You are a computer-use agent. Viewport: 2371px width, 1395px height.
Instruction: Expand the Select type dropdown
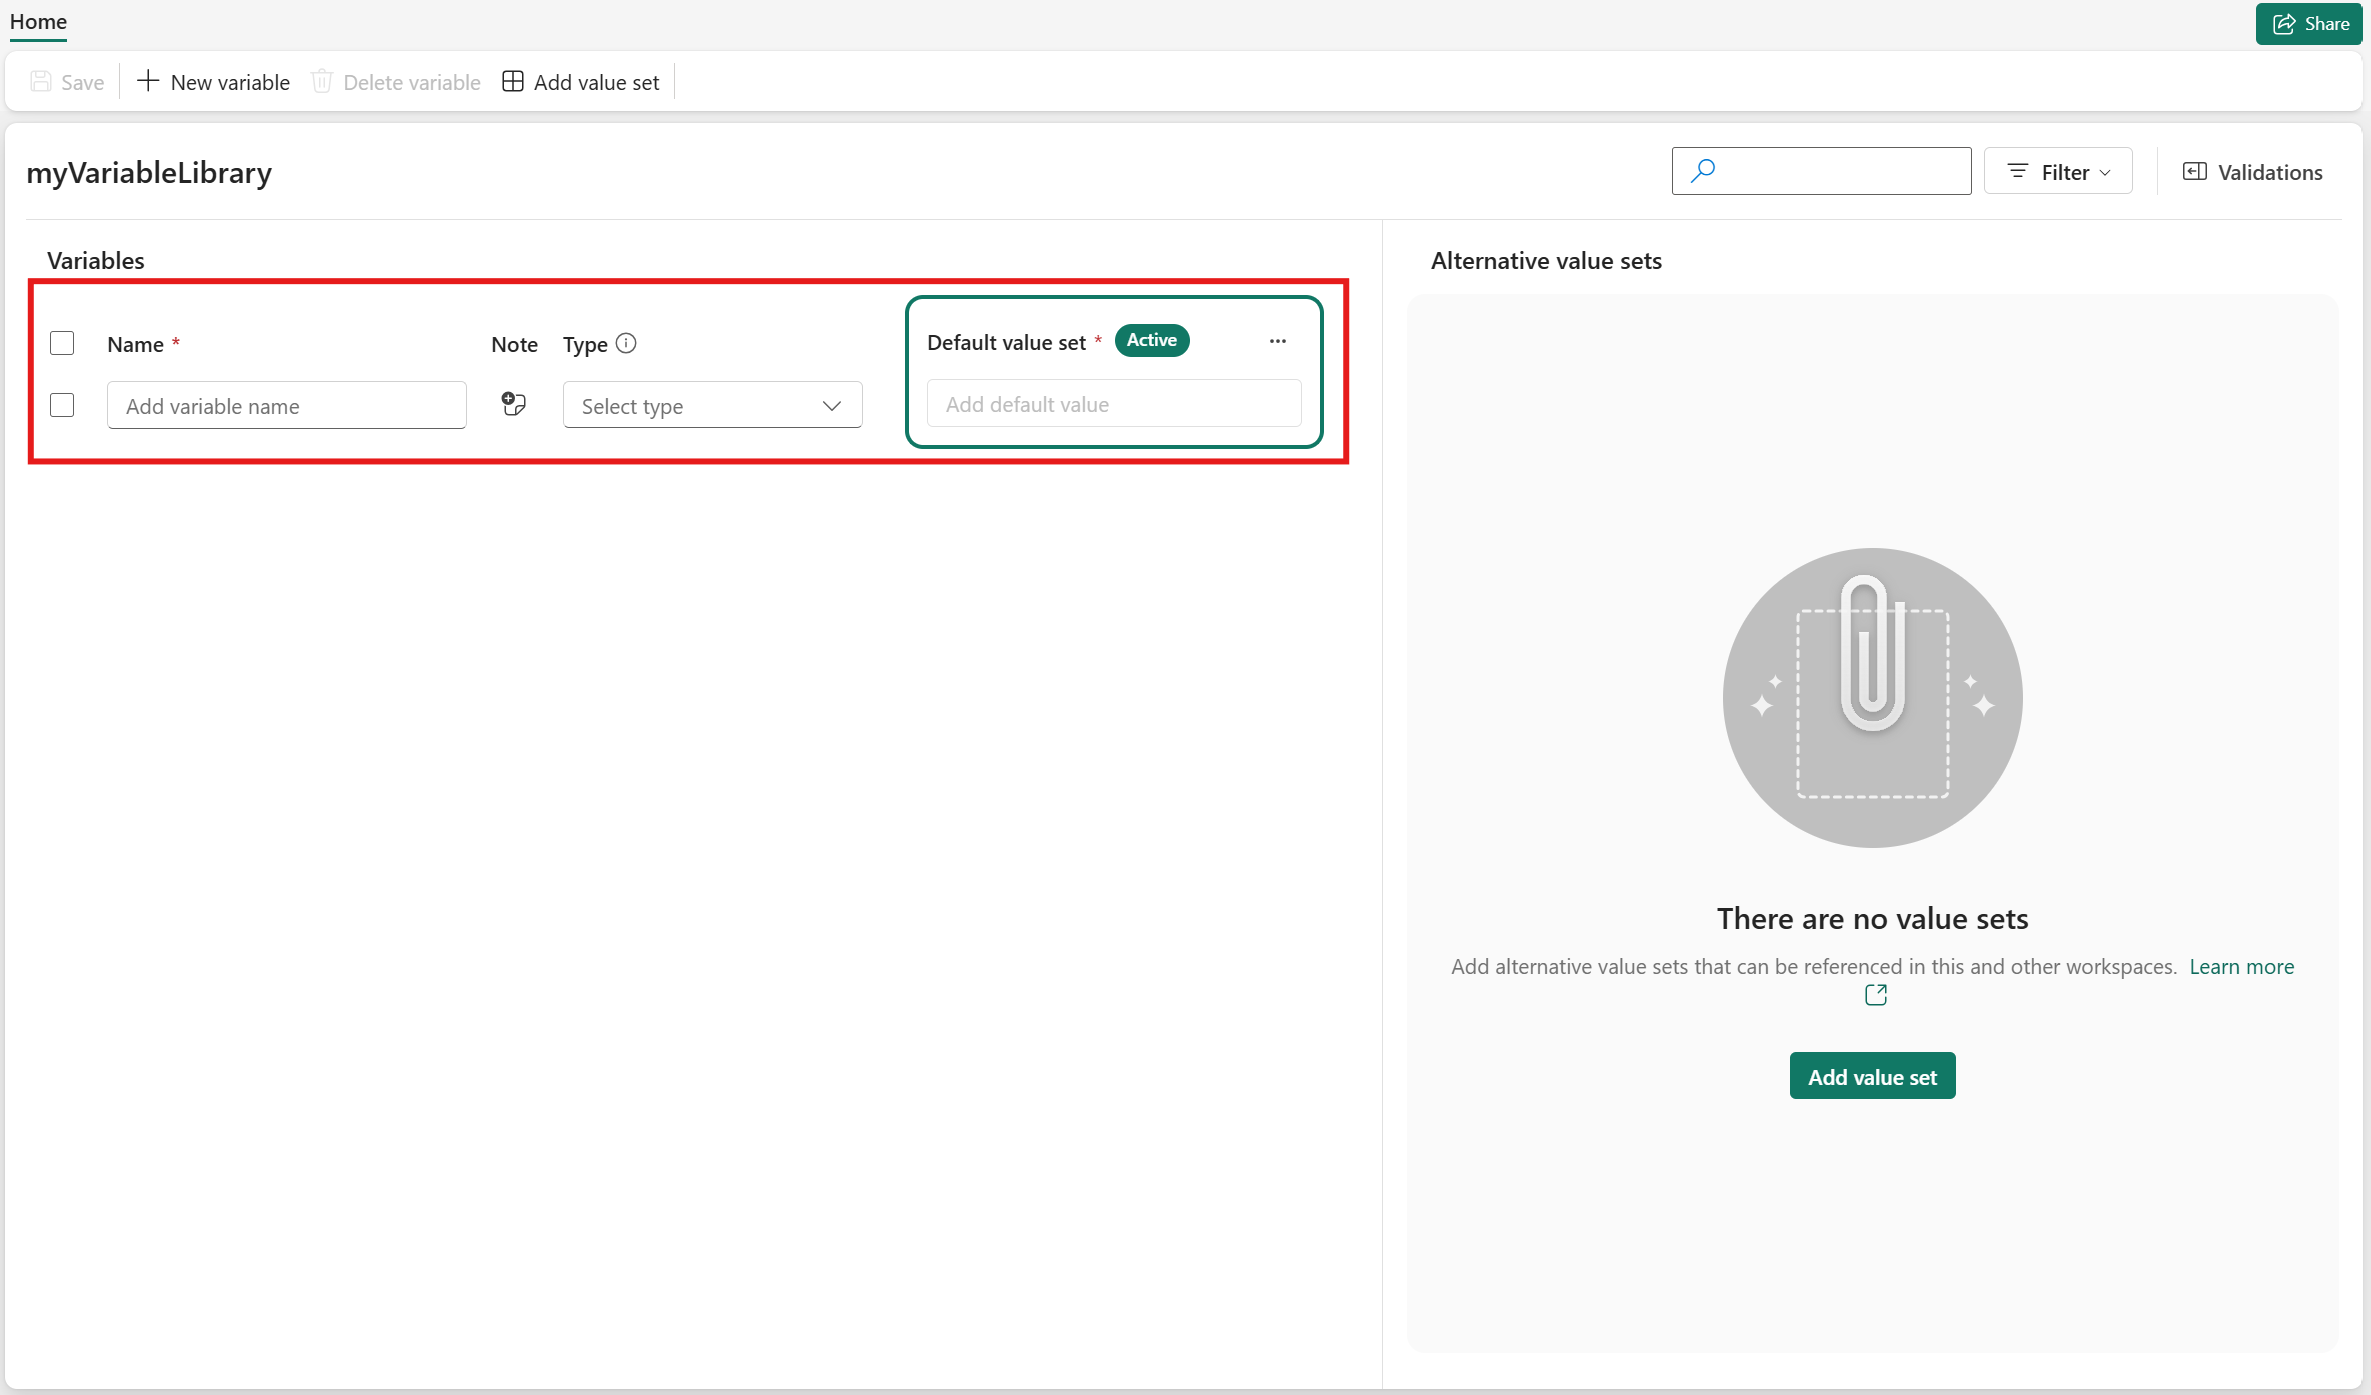coord(712,405)
